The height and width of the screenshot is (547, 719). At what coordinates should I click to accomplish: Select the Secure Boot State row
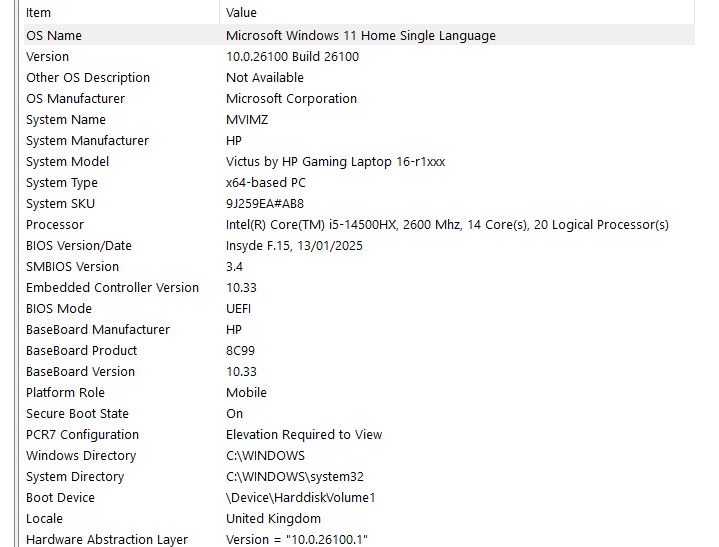tap(77, 414)
